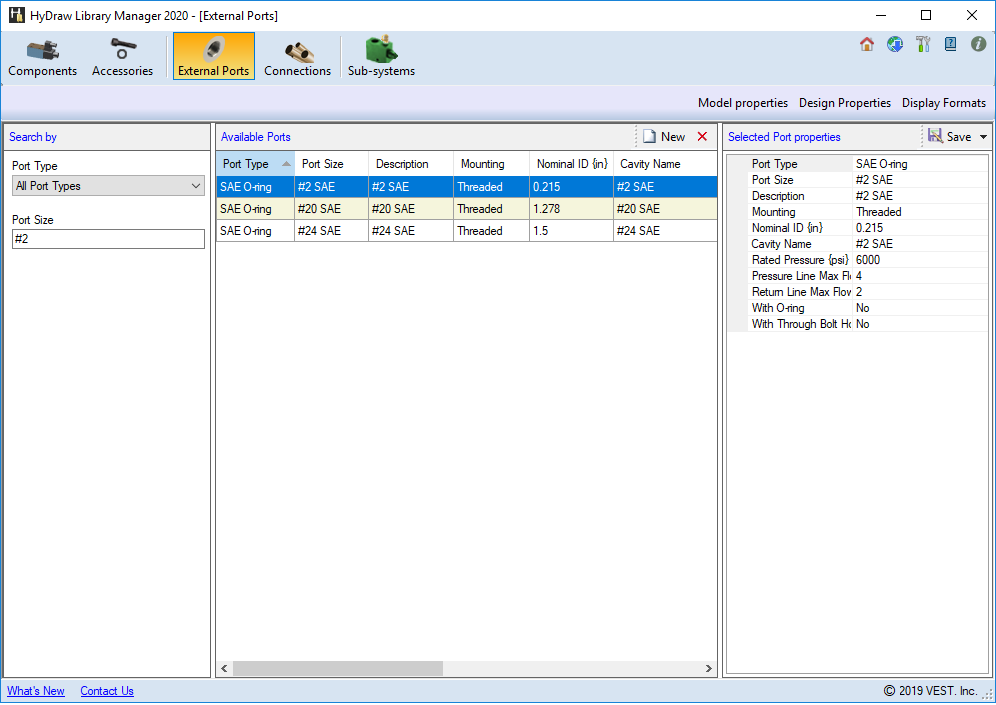Open Model properties menu
This screenshot has height=705, width=996.
pyautogui.click(x=742, y=103)
